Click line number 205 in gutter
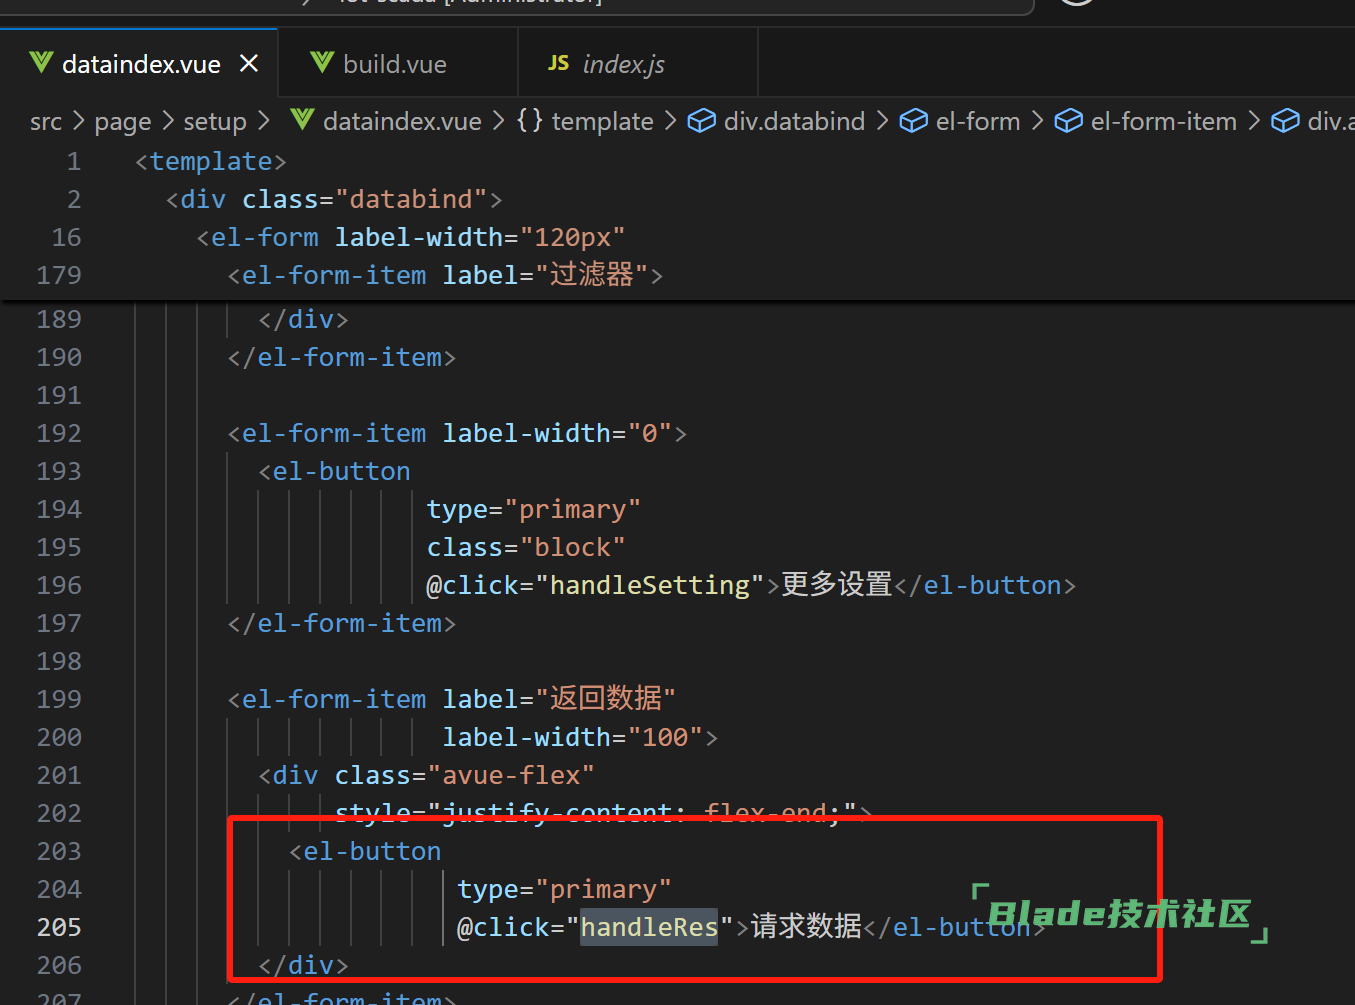The image size is (1355, 1005). 59,927
